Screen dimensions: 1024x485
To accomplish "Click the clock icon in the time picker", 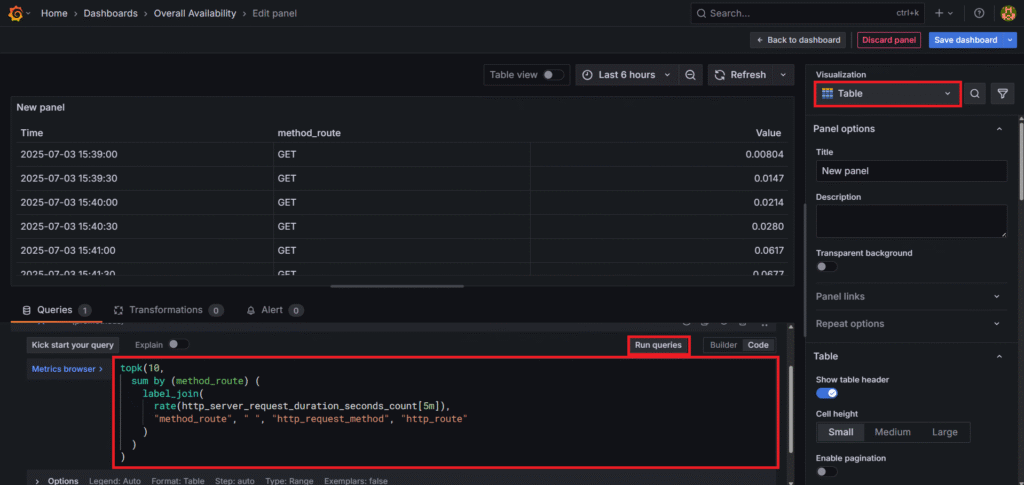I will pyautogui.click(x=587, y=75).
